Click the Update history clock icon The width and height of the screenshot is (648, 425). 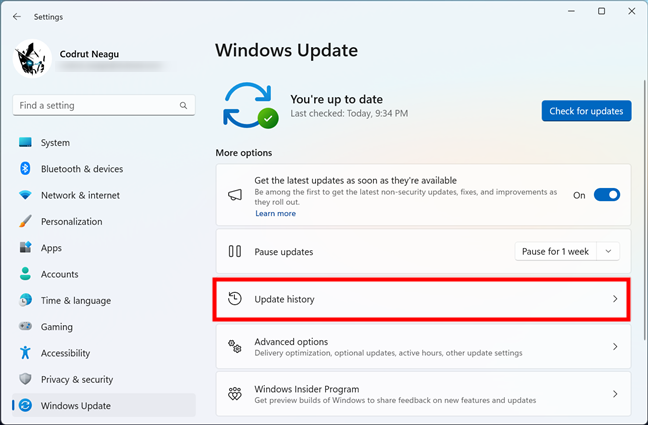click(x=235, y=298)
